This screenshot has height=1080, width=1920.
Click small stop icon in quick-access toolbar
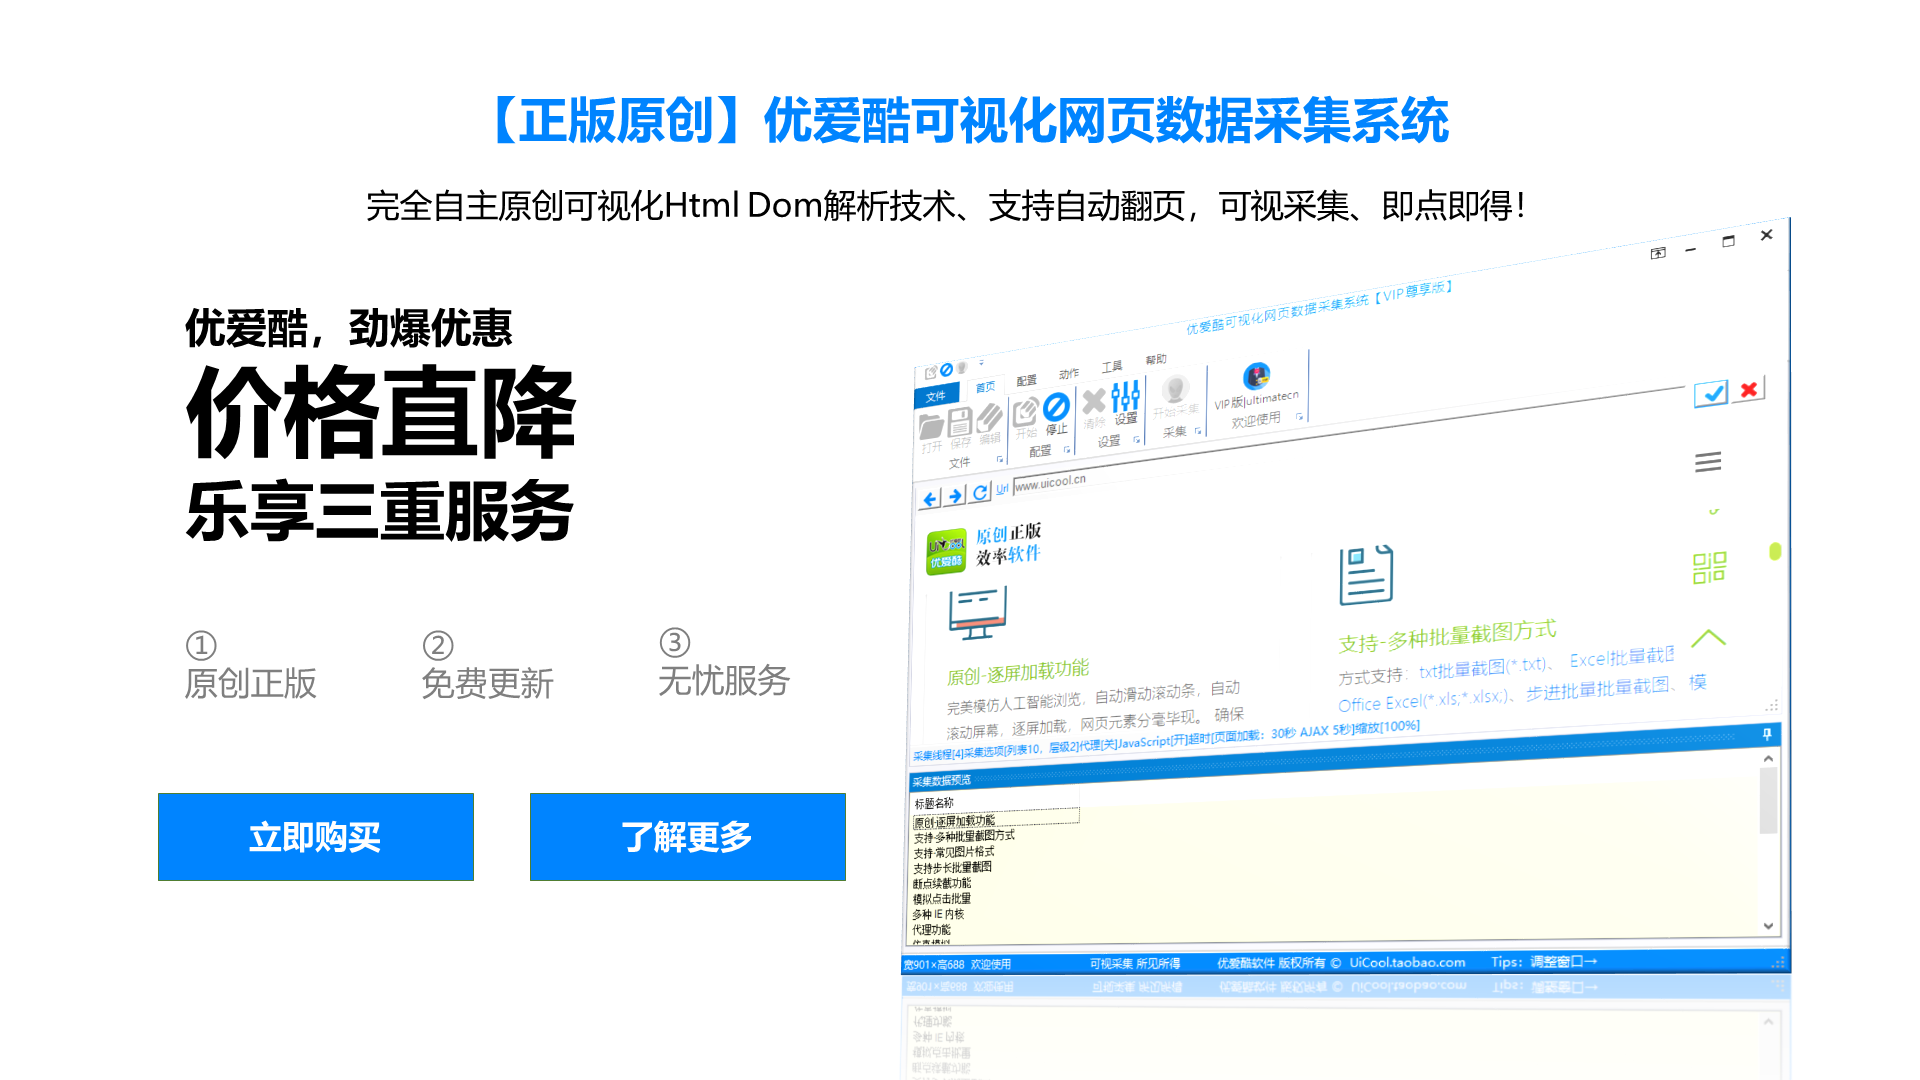pyautogui.click(x=946, y=370)
